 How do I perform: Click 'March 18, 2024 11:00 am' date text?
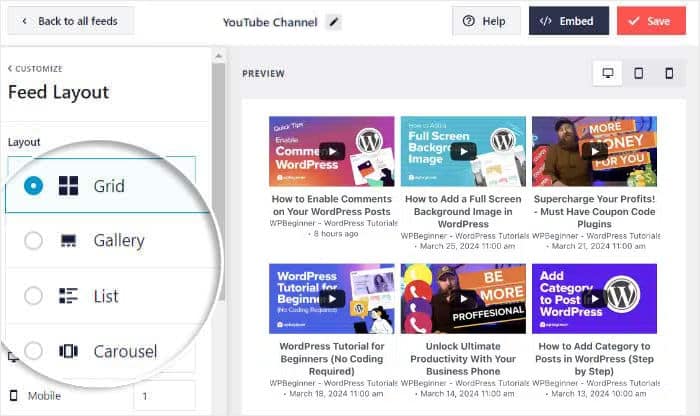click(x=336, y=394)
